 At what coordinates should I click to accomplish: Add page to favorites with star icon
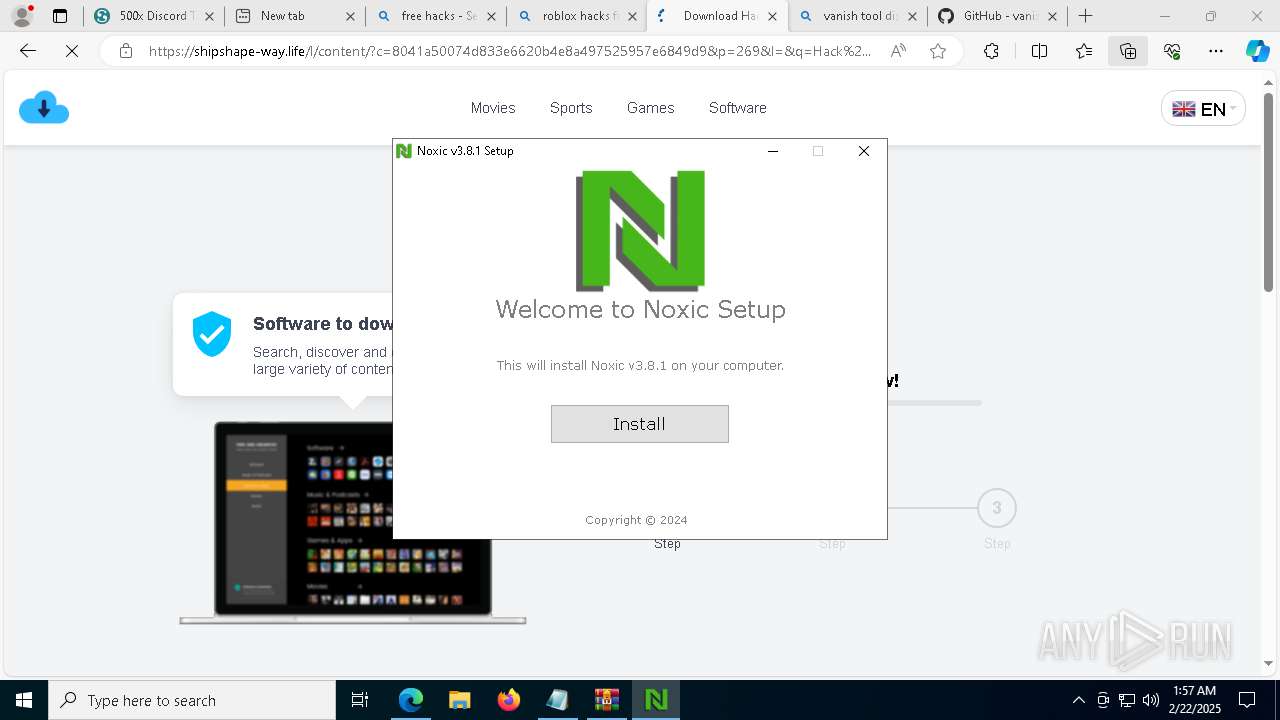pyautogui.click(x=938, y=51)
